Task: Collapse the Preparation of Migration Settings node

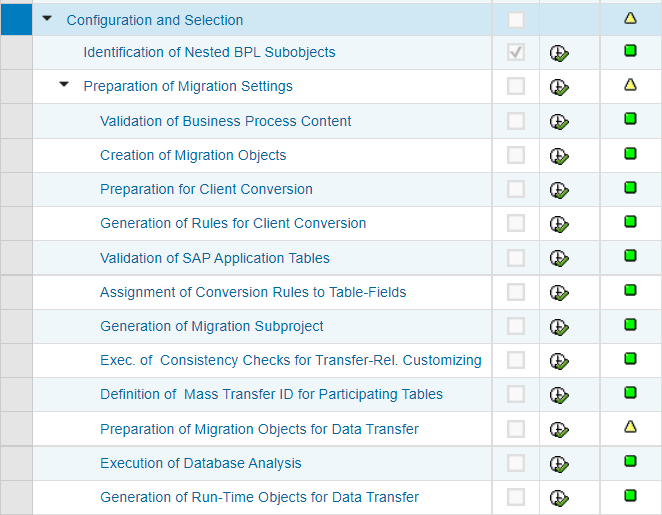Action: (64, 84)
